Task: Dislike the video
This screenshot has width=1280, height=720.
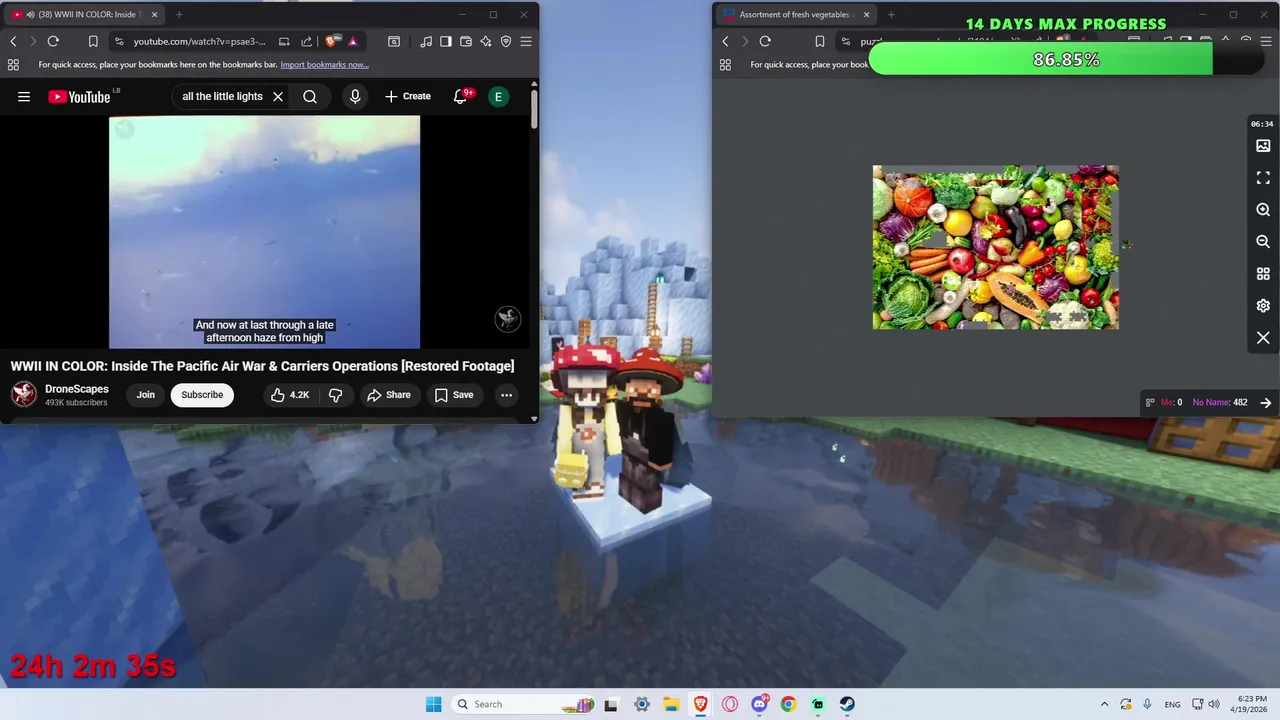Action: (x=336, y=395)
